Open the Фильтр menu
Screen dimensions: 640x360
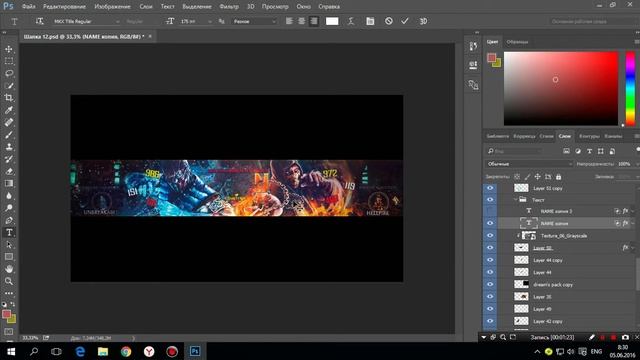pos(229,7)
